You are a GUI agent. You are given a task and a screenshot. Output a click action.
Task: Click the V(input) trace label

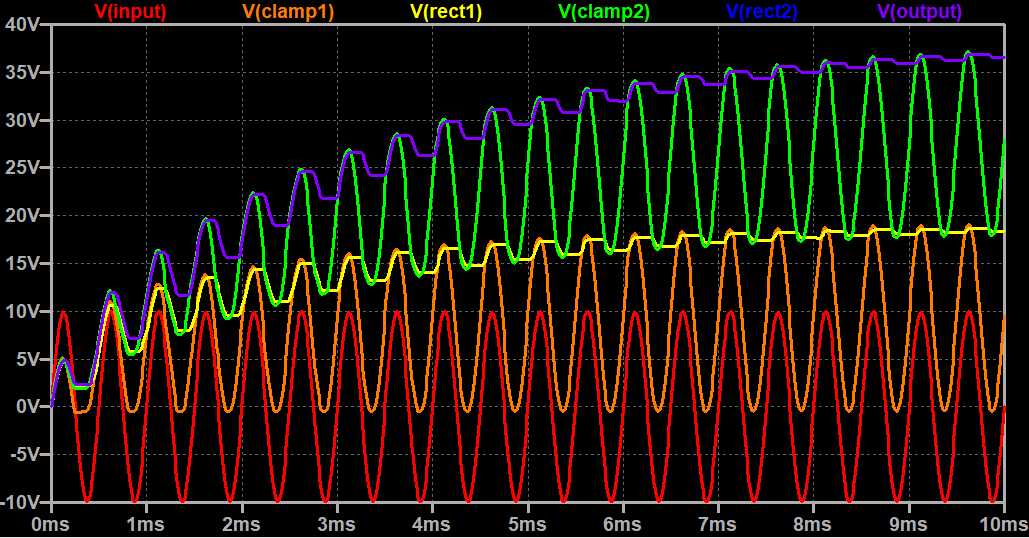click(x=130, y=12)
